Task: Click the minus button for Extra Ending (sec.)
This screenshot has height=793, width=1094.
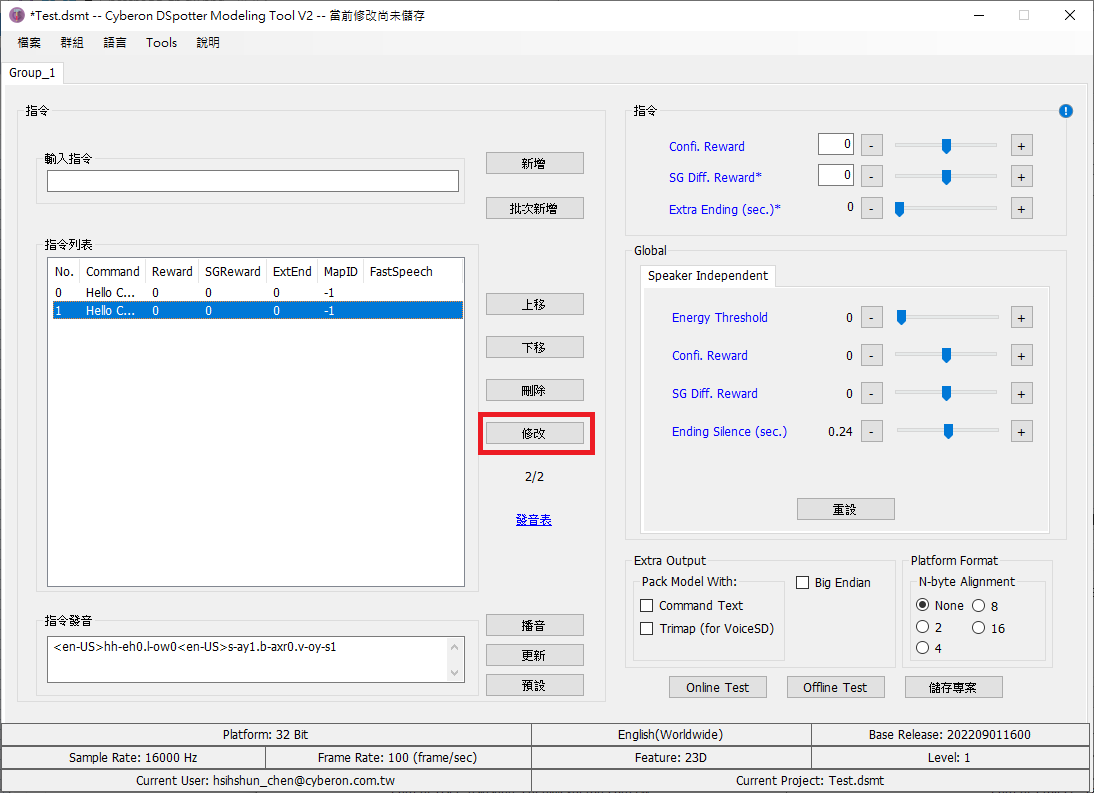Action: 871,209
